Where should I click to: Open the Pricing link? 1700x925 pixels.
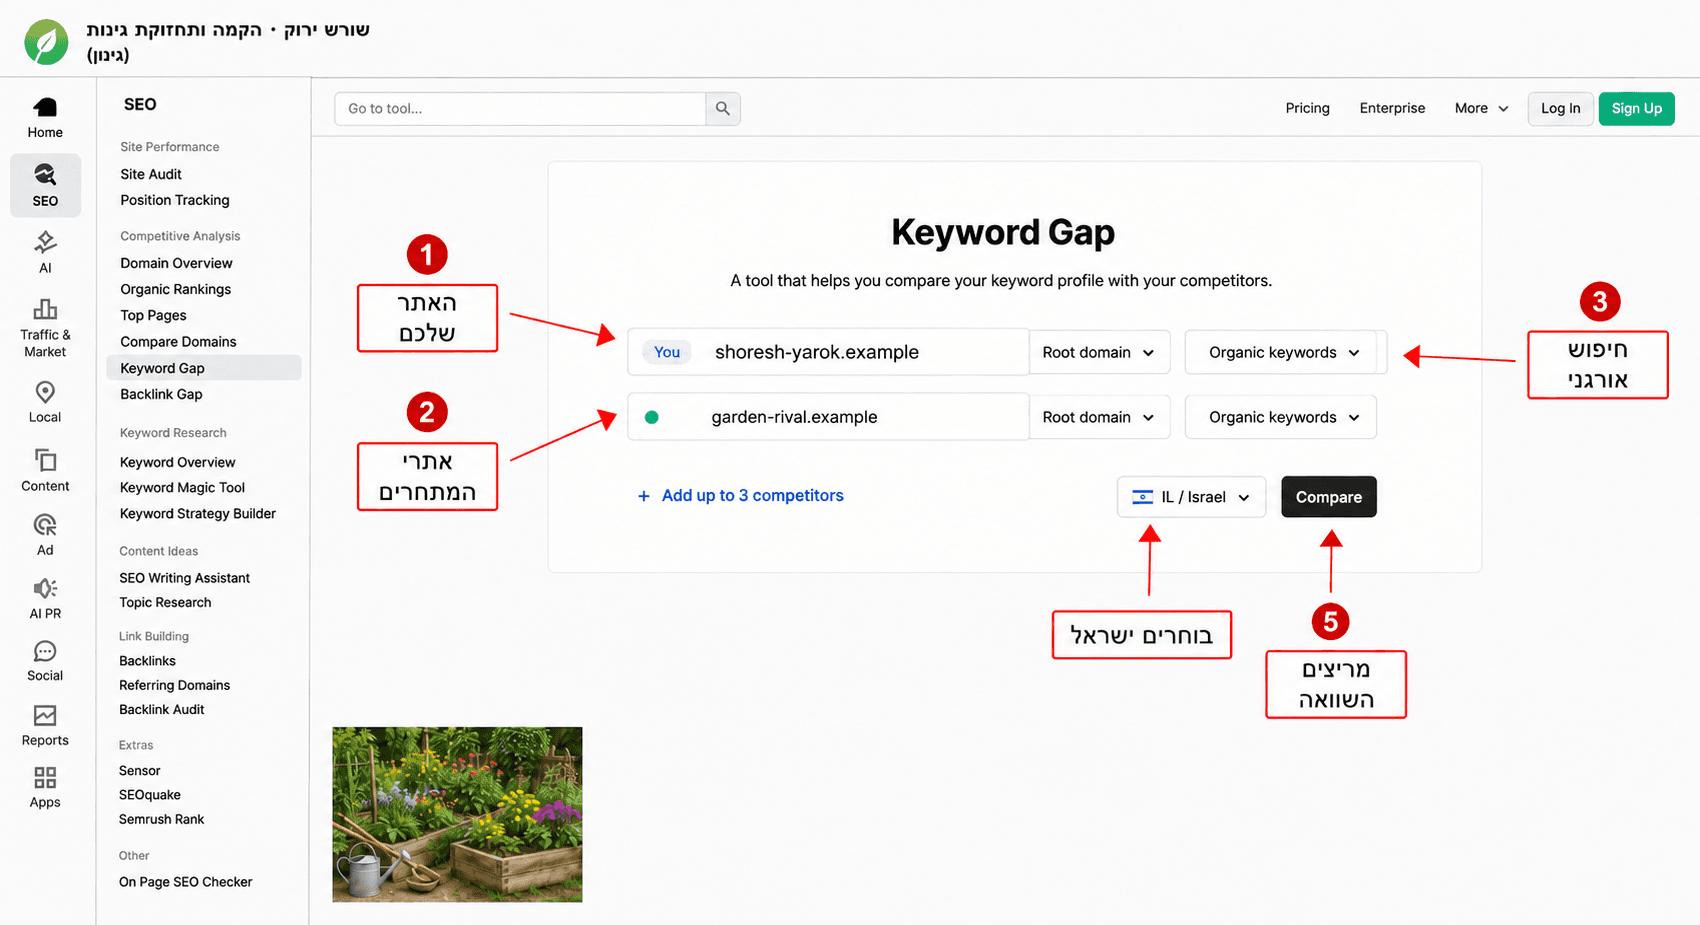pos(1308,108)
